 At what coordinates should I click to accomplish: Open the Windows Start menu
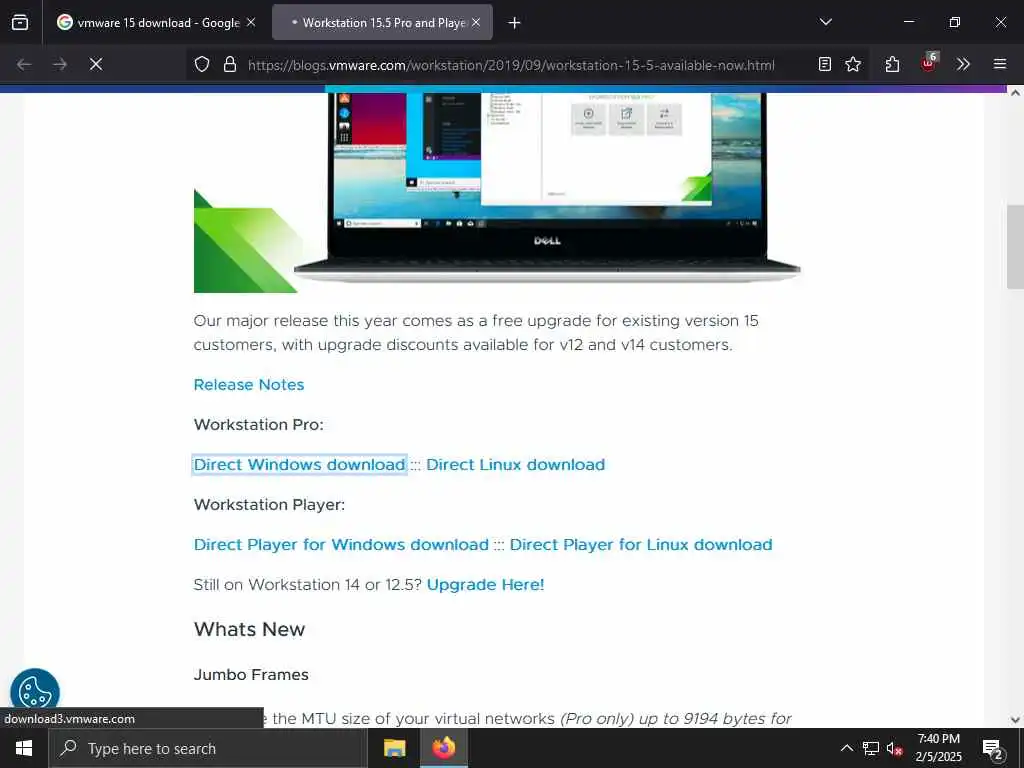pyautogui.click(x=24, y=748)
